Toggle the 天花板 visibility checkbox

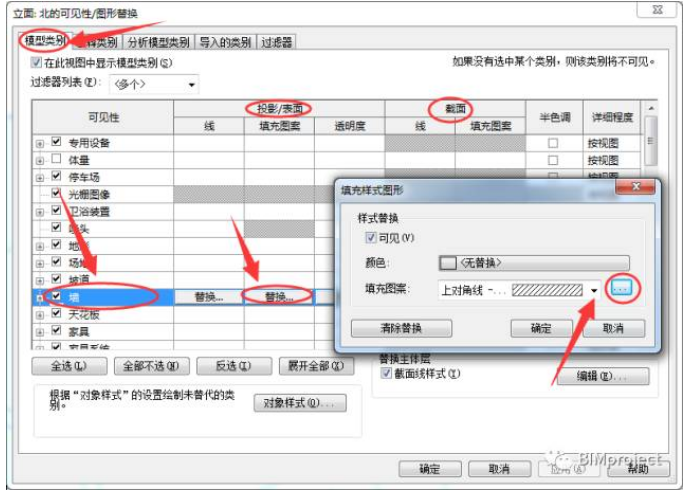56,313
